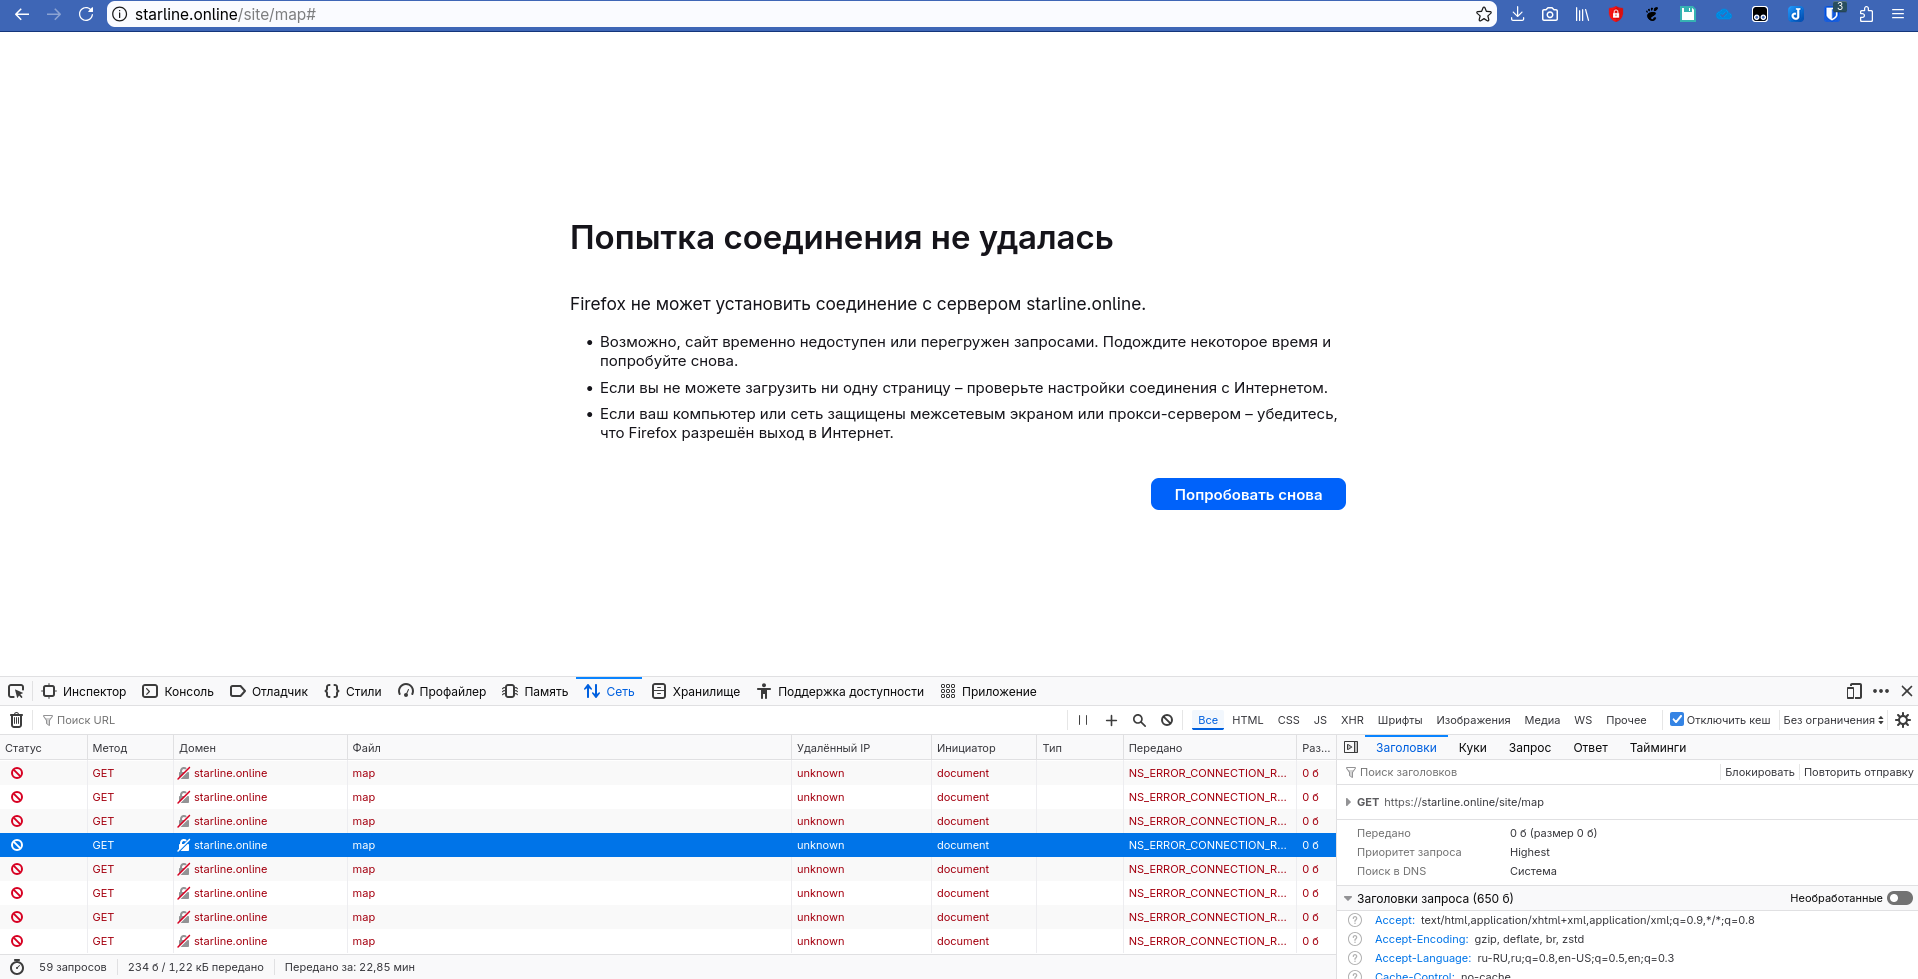Bookmark this page with the star icon
The height and width of the screenshot is (979, 1918).
click(1484, 14)
